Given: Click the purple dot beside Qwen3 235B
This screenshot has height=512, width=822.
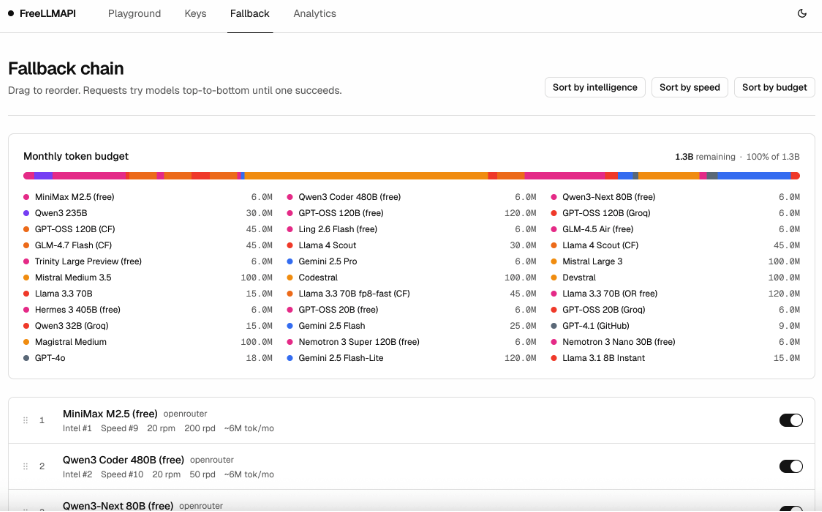Looking at the screenshot, I should point(26,213).
